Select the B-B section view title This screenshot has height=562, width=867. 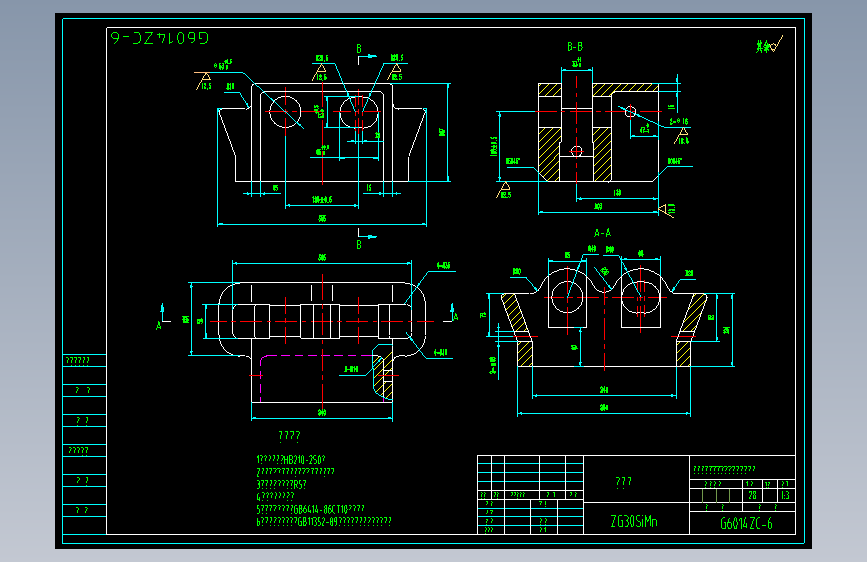coord(575,47)
